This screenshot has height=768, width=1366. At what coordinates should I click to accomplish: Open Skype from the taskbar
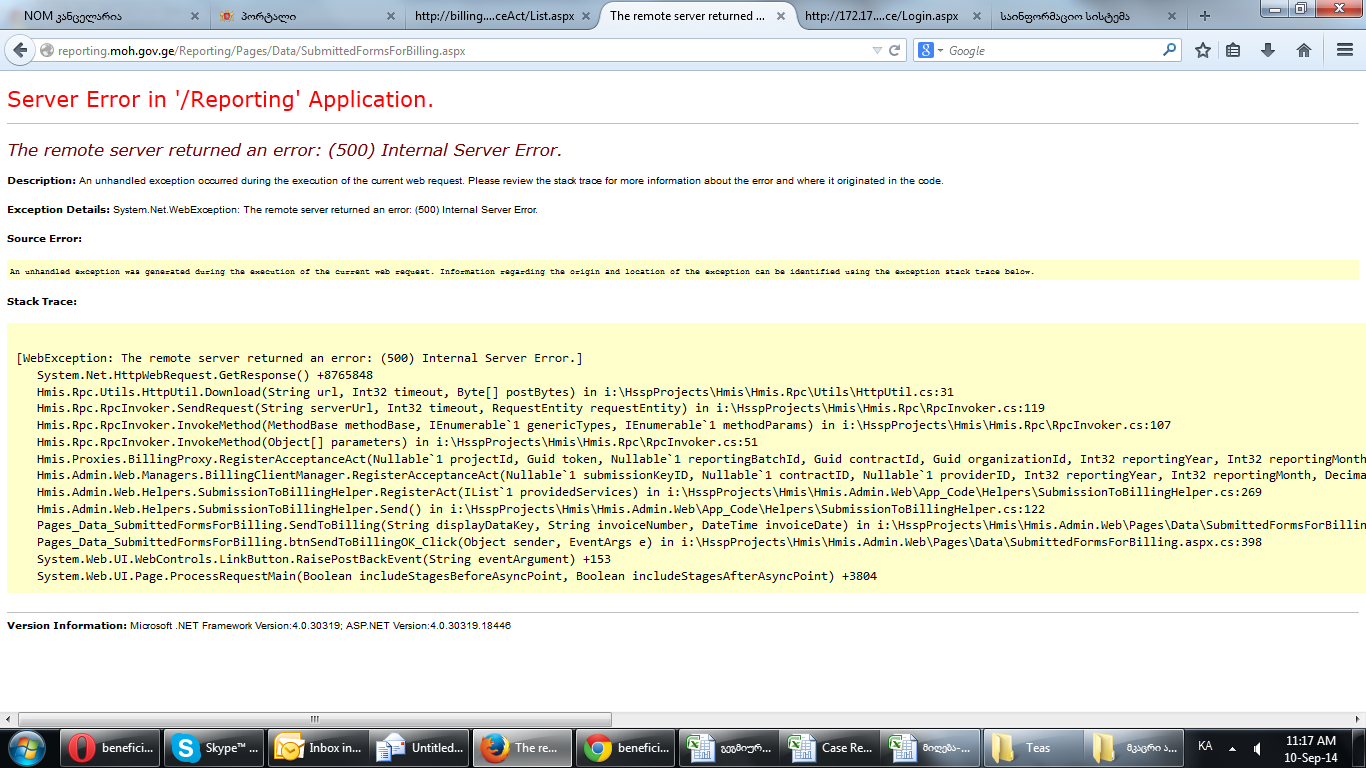click(216, 748)
